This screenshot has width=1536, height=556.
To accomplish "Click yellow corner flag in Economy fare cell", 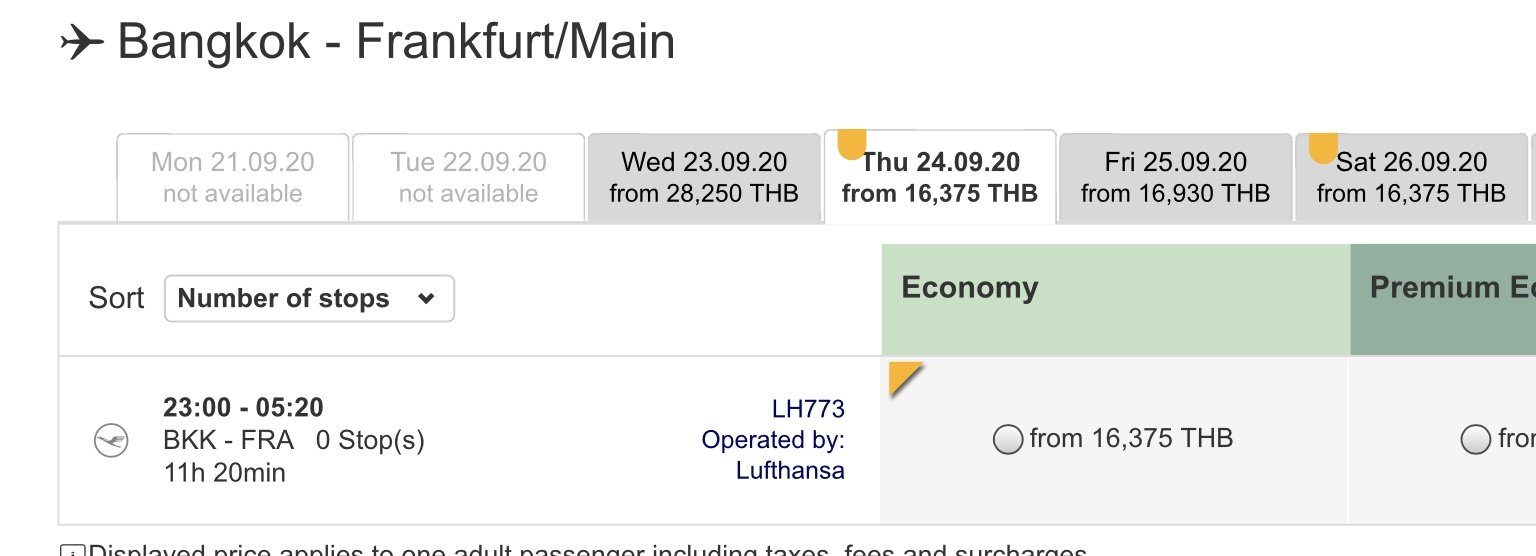I will pyautogui.click(x=903, y=376).
